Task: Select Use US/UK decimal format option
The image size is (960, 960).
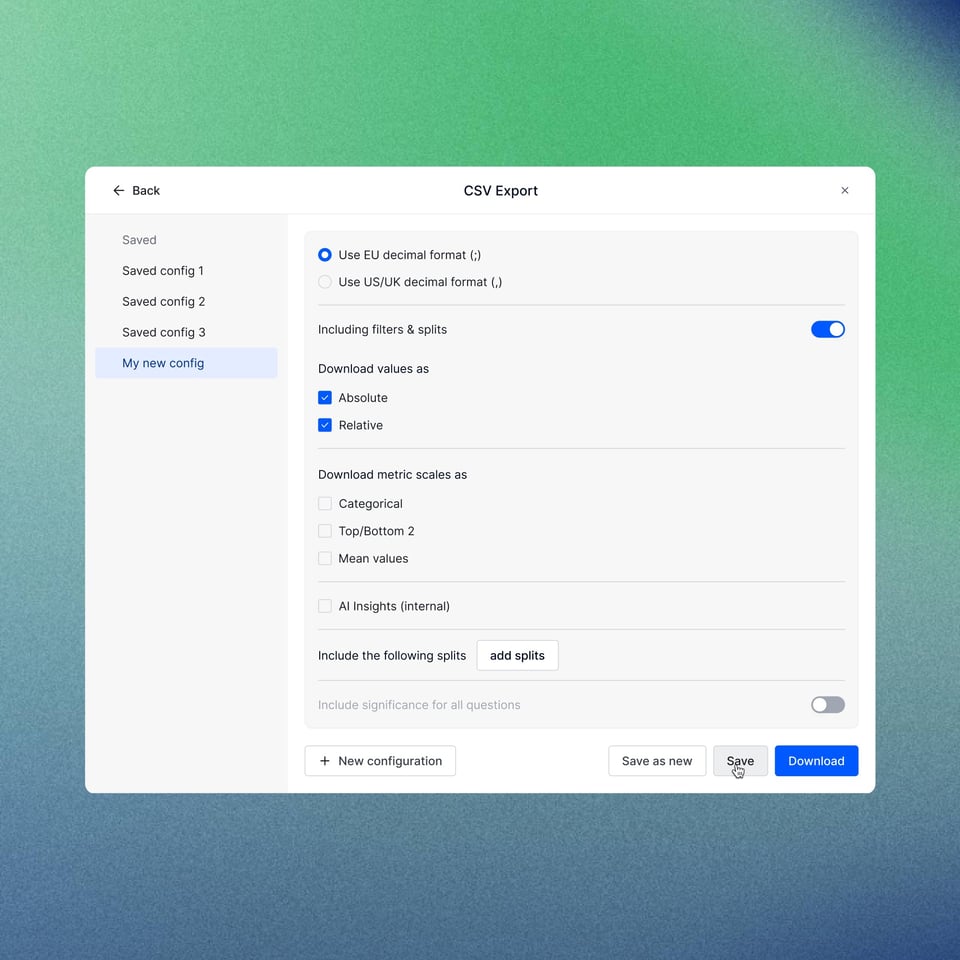Action: tap(325, 282)
